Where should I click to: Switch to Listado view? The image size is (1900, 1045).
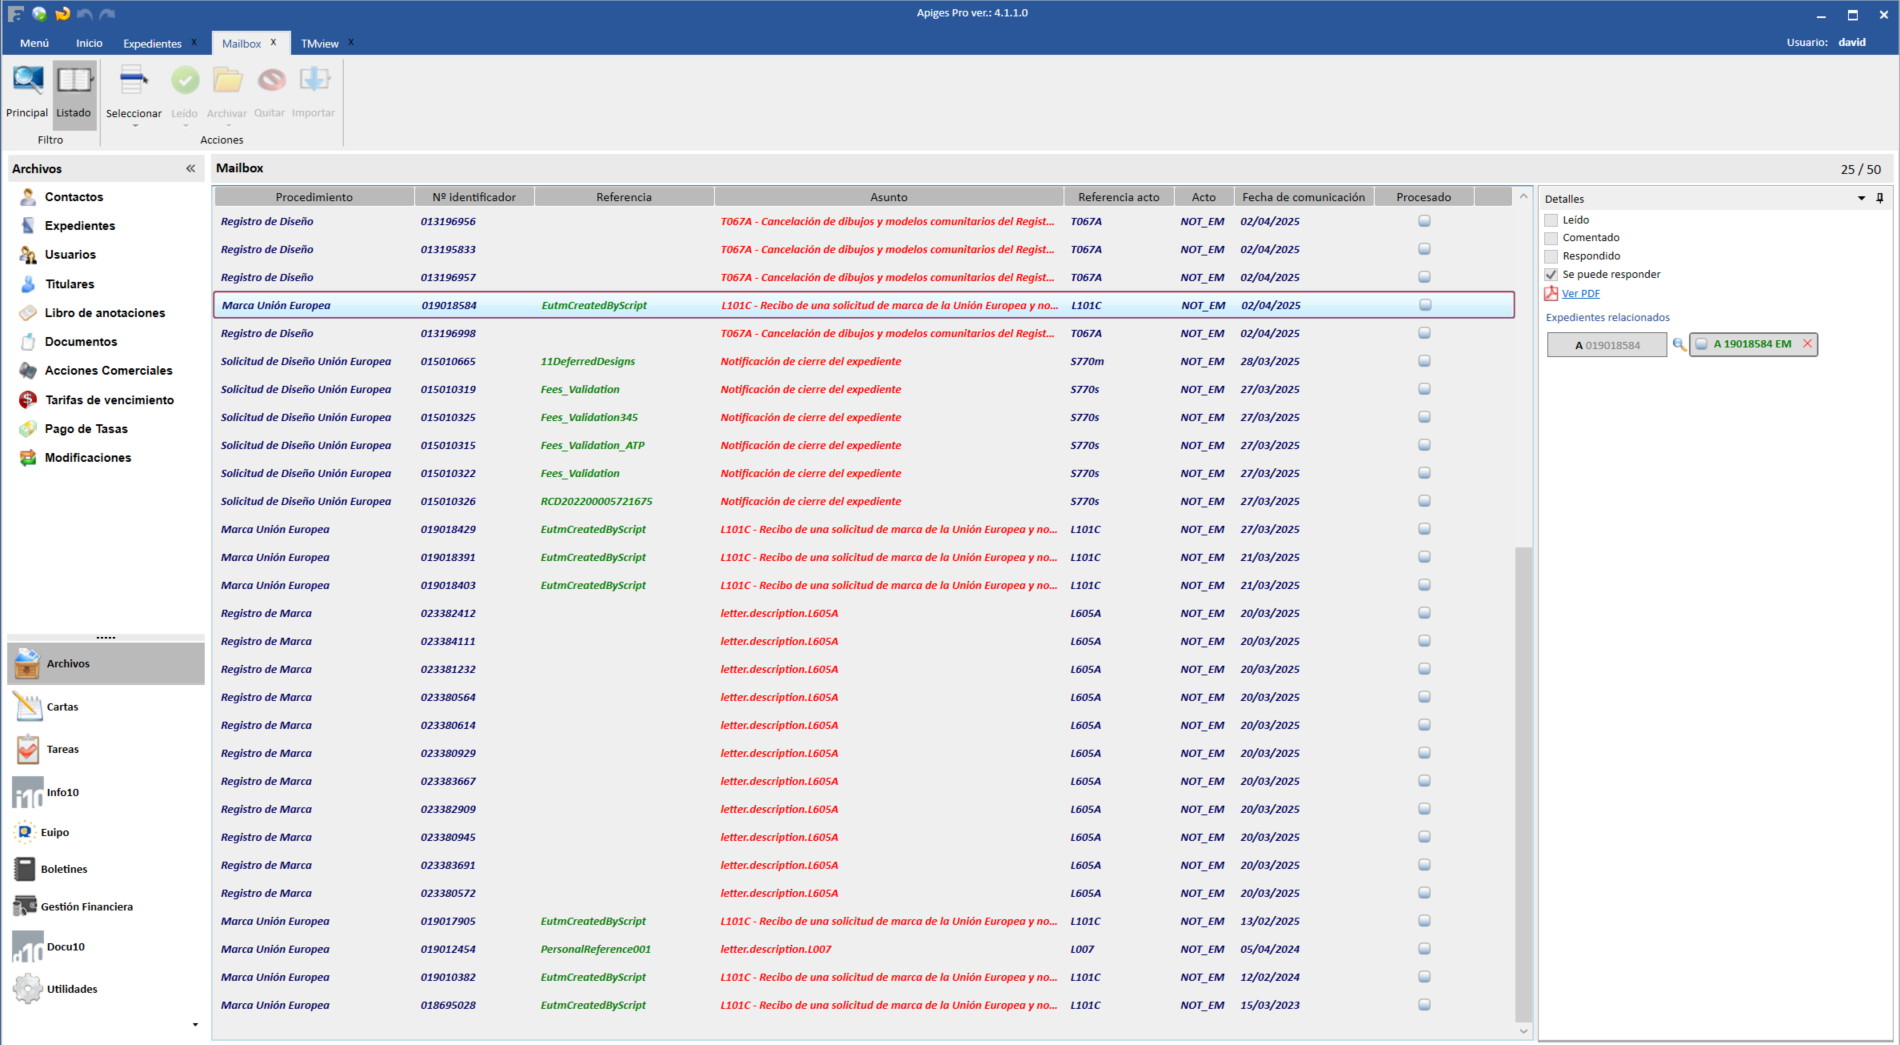(x=74, y=92)
